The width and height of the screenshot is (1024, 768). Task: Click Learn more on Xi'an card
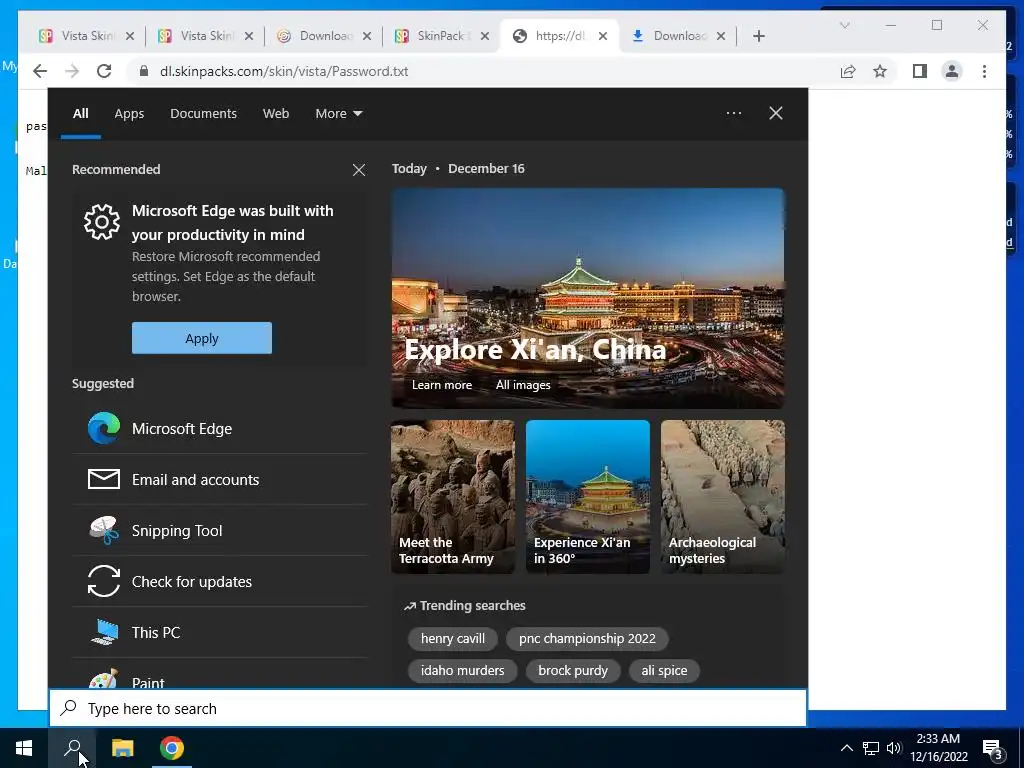click(441, 385)
